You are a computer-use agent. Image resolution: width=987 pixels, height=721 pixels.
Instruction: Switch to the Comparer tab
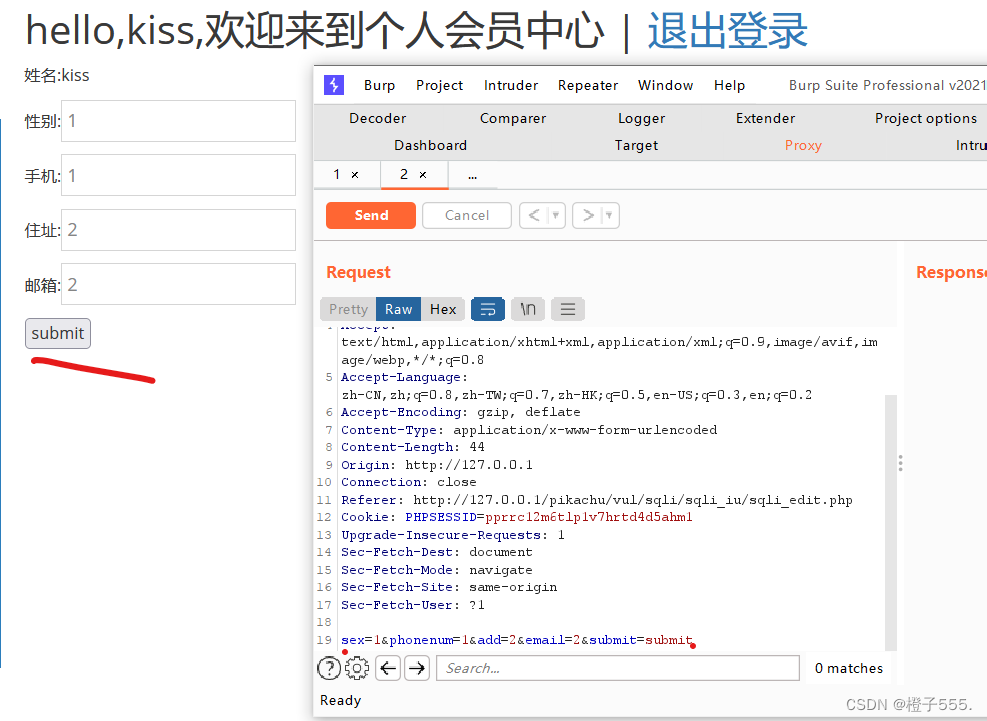point(513,118)
